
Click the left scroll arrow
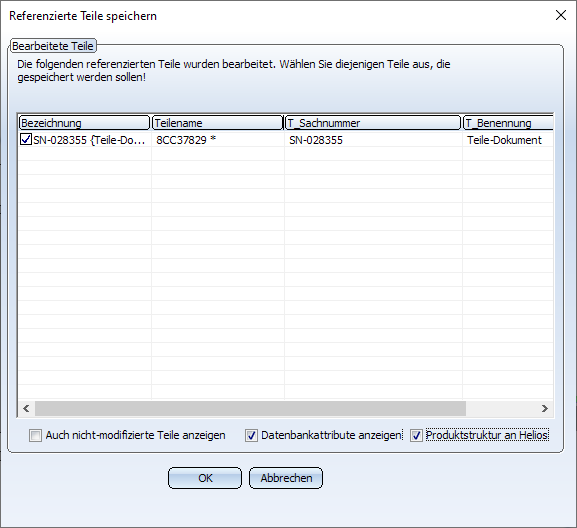pos(26,408)
